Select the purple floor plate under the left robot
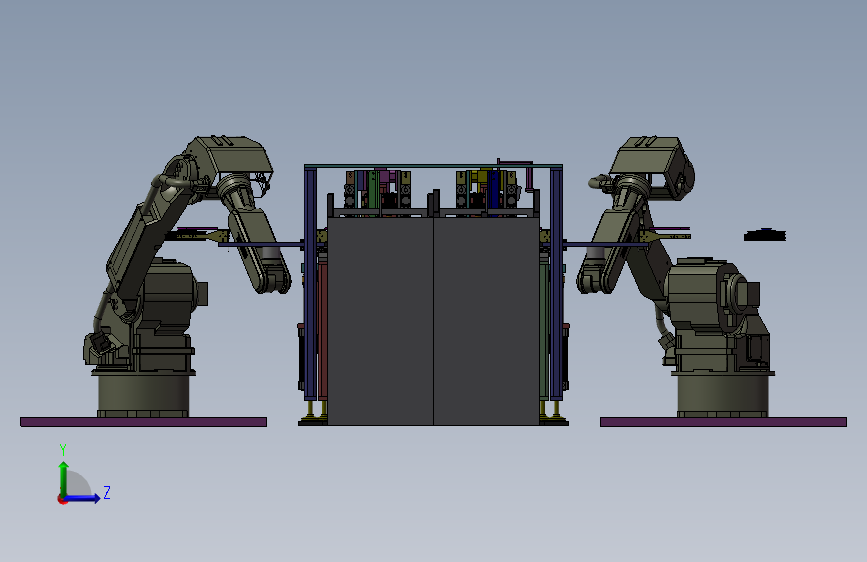 [x=143, y=422]
